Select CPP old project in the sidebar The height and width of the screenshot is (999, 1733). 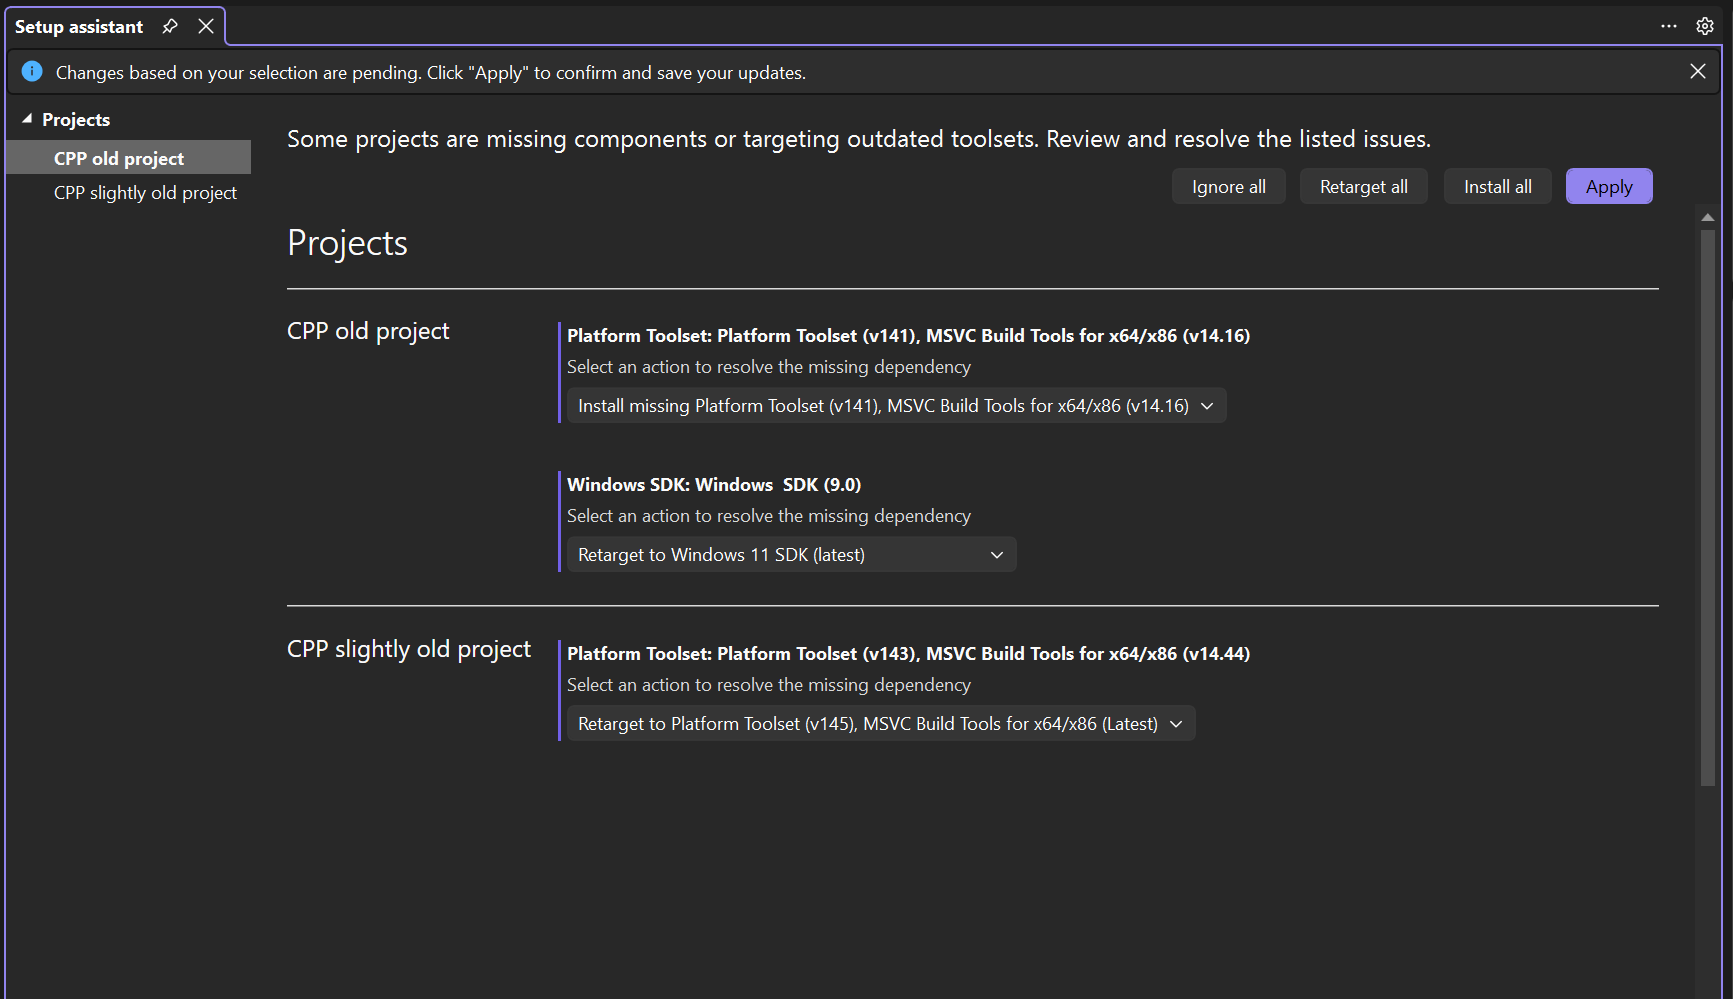tap(118, 157)
